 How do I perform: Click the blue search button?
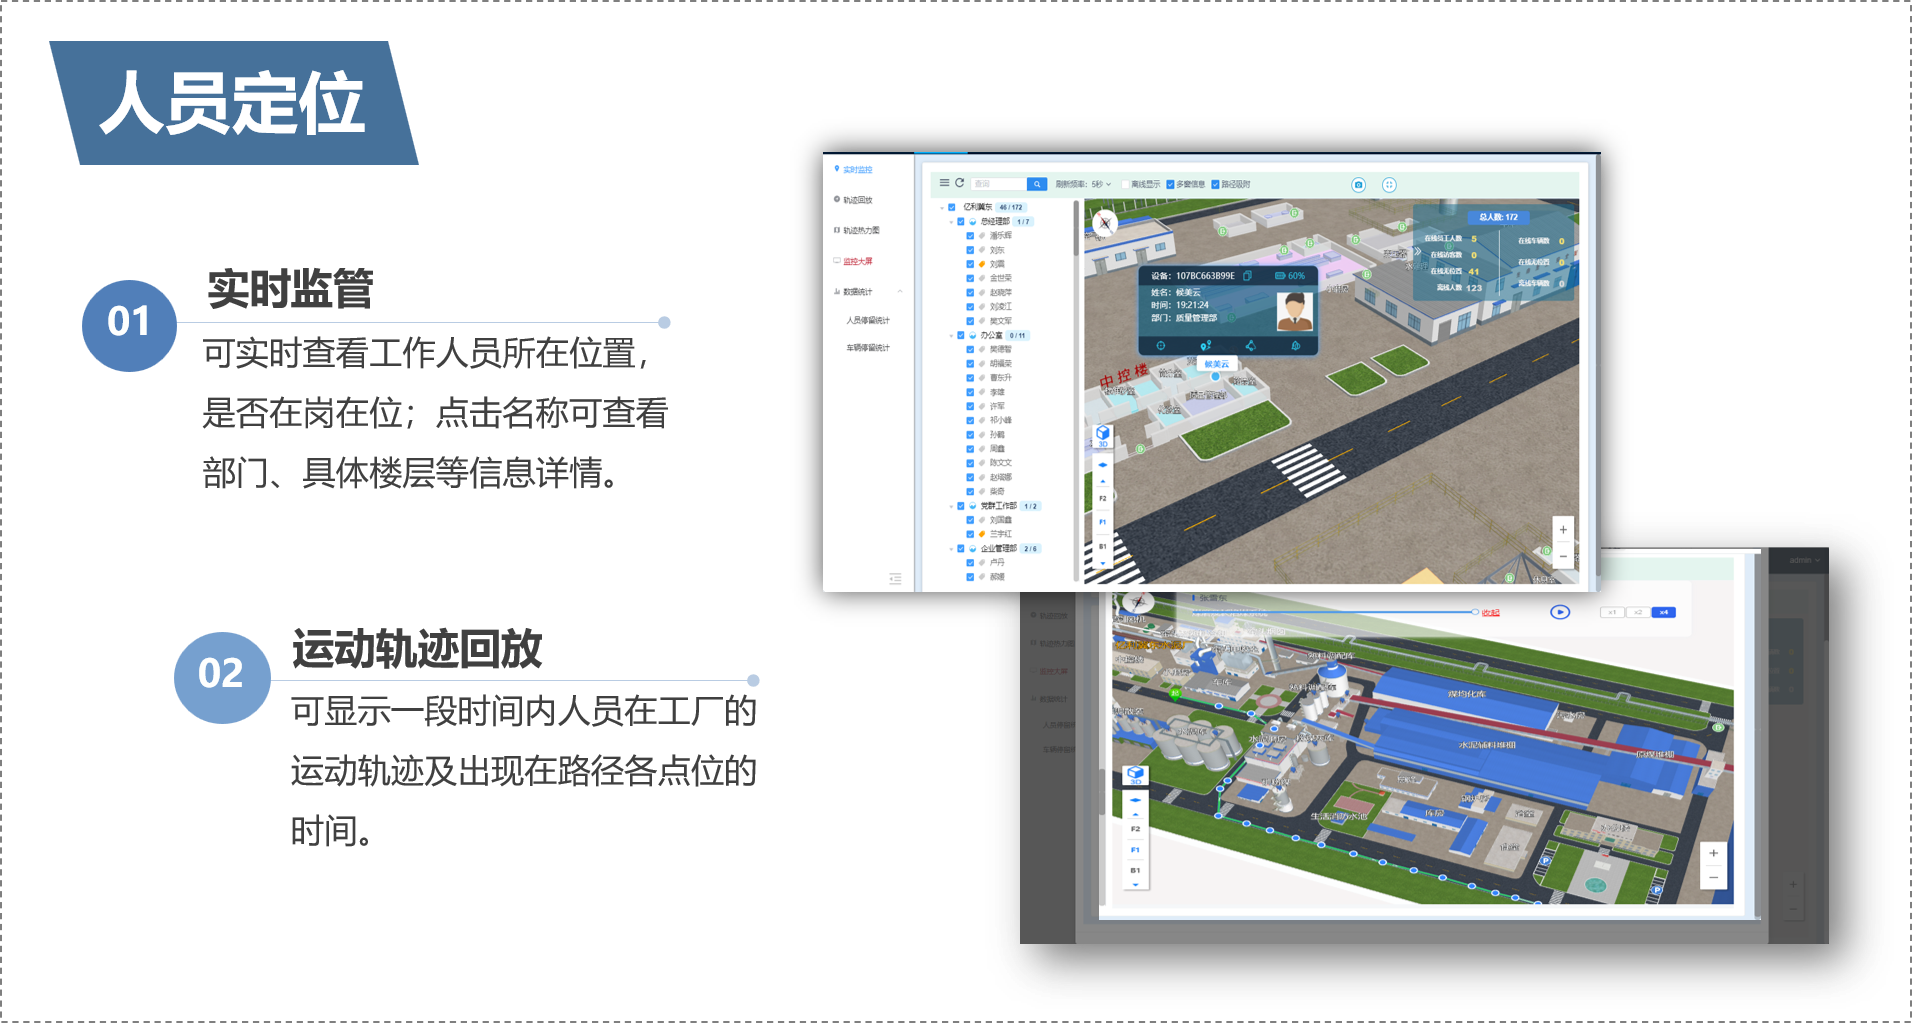(1037, 184)
